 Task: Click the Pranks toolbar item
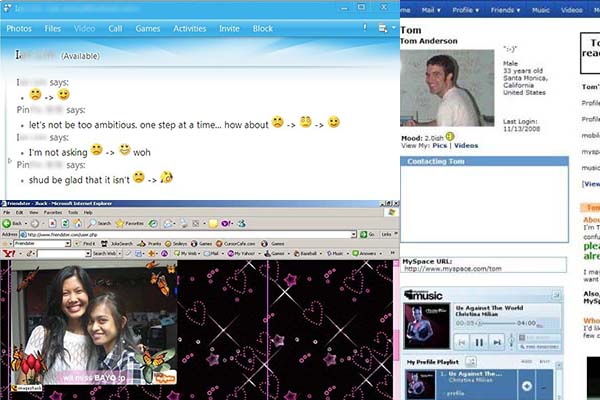point(149,243)
